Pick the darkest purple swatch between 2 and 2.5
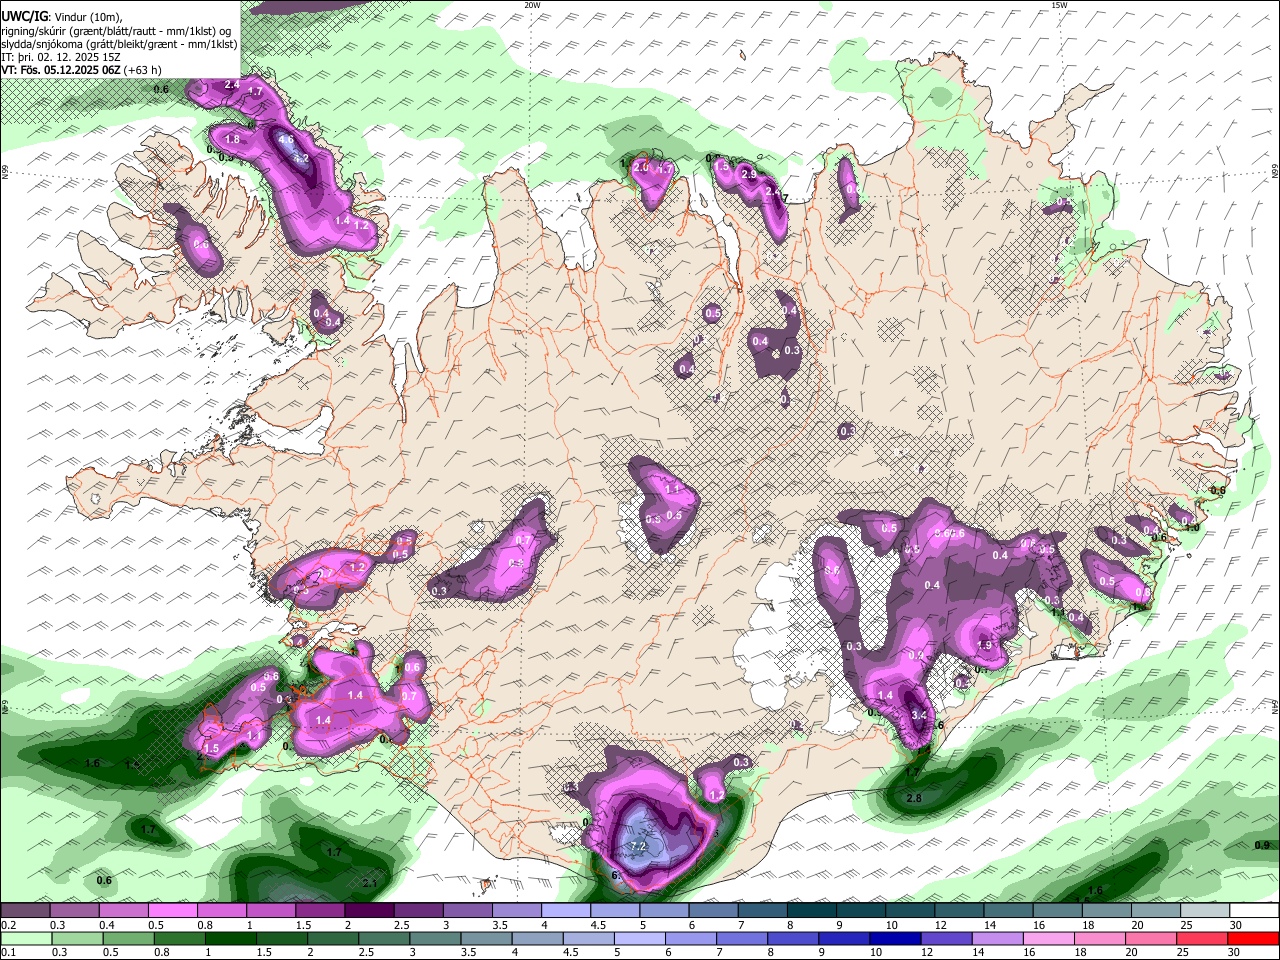The height and width of the screenshot is (960, 1280). pyautogui.click(x=368, y=911)
